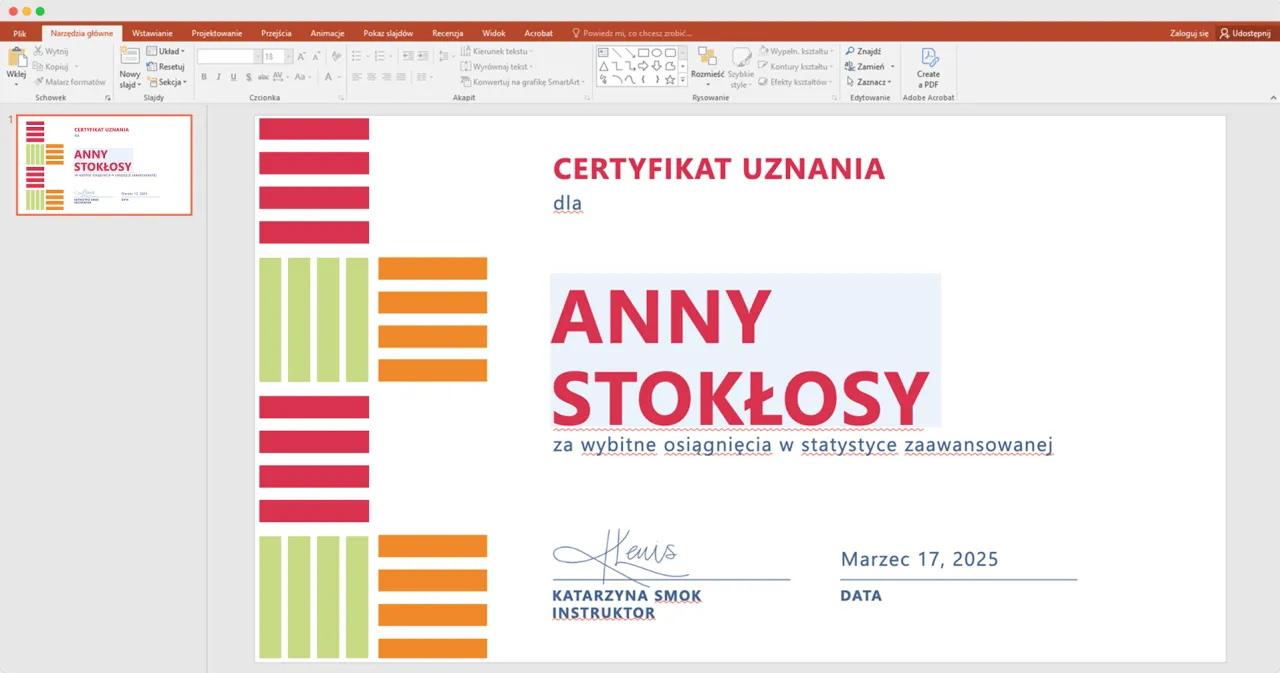This screenshot has height=673, width=1280.
Task: Click the Resetuj slide button
Action: click(165, 66)
